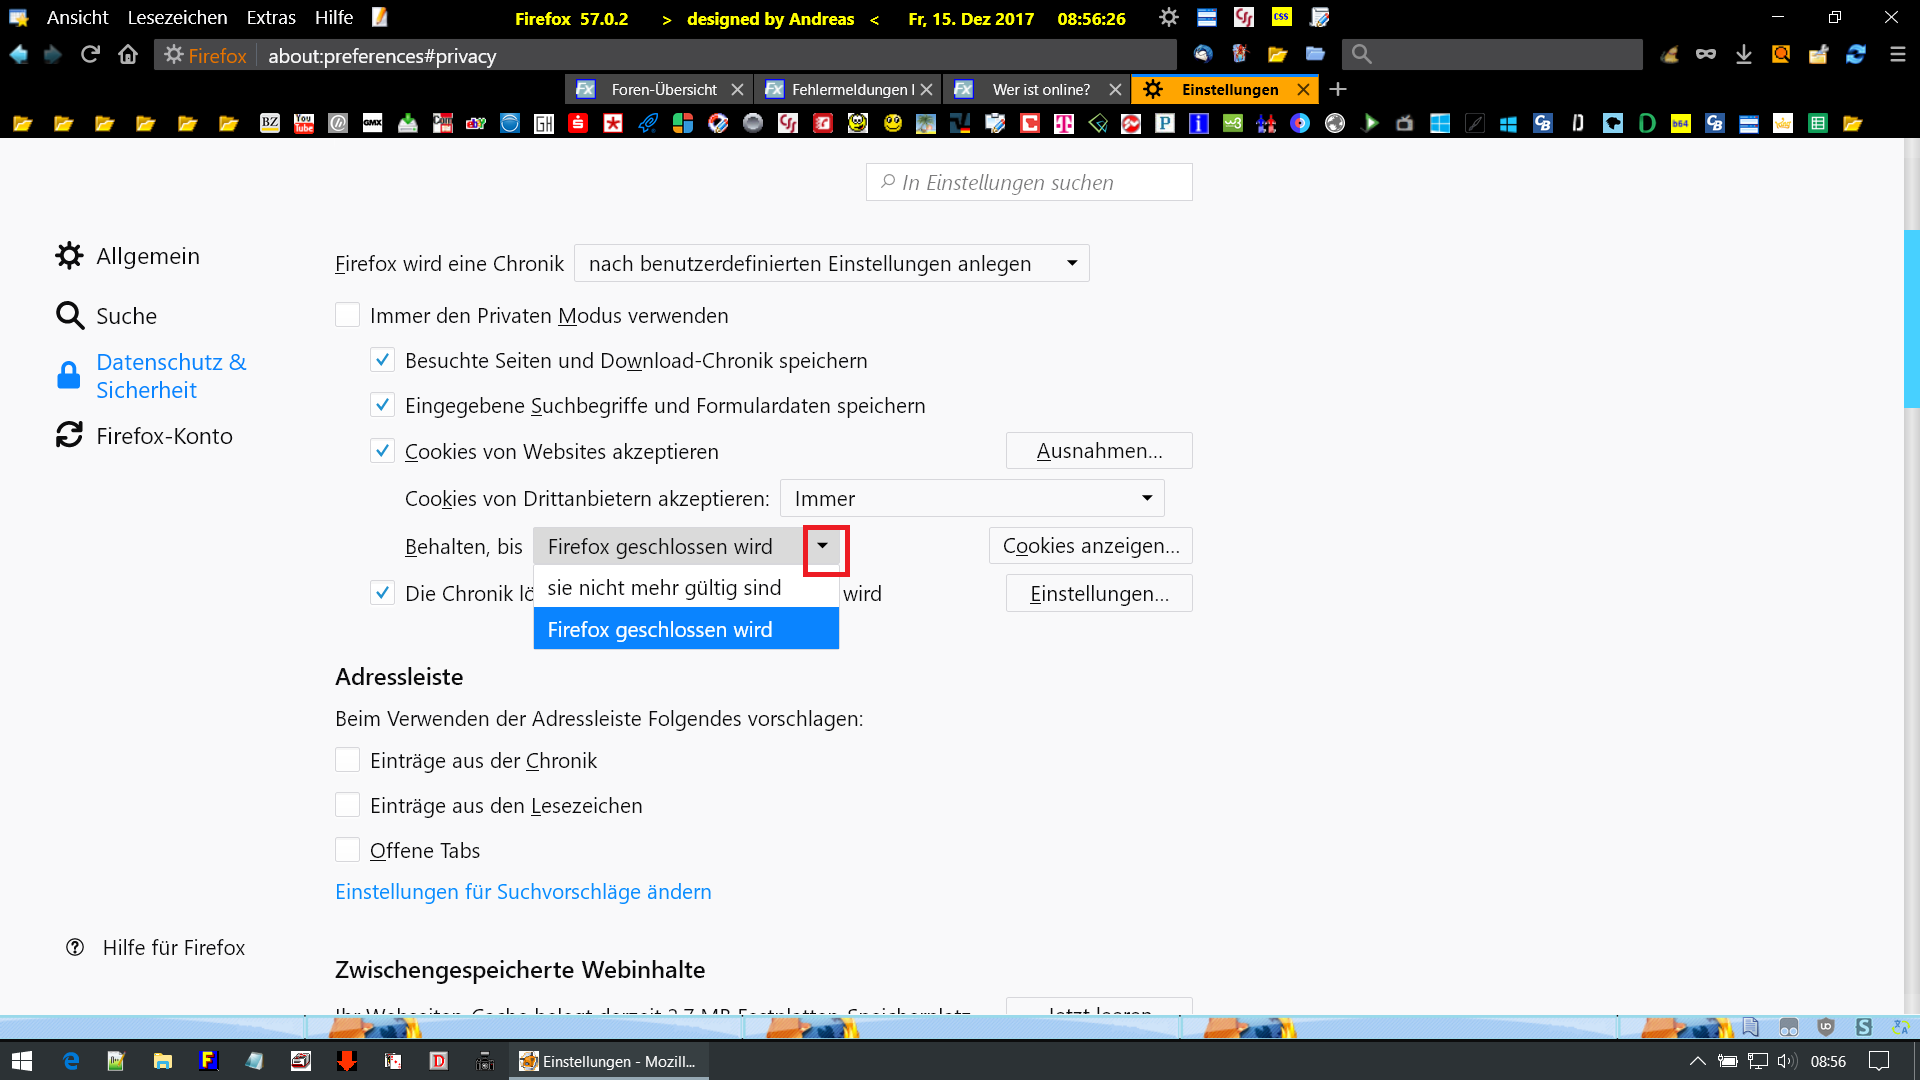Open the Lesezeichen menu
This screenshot has width=1920, height=1080.
point(177,18)
